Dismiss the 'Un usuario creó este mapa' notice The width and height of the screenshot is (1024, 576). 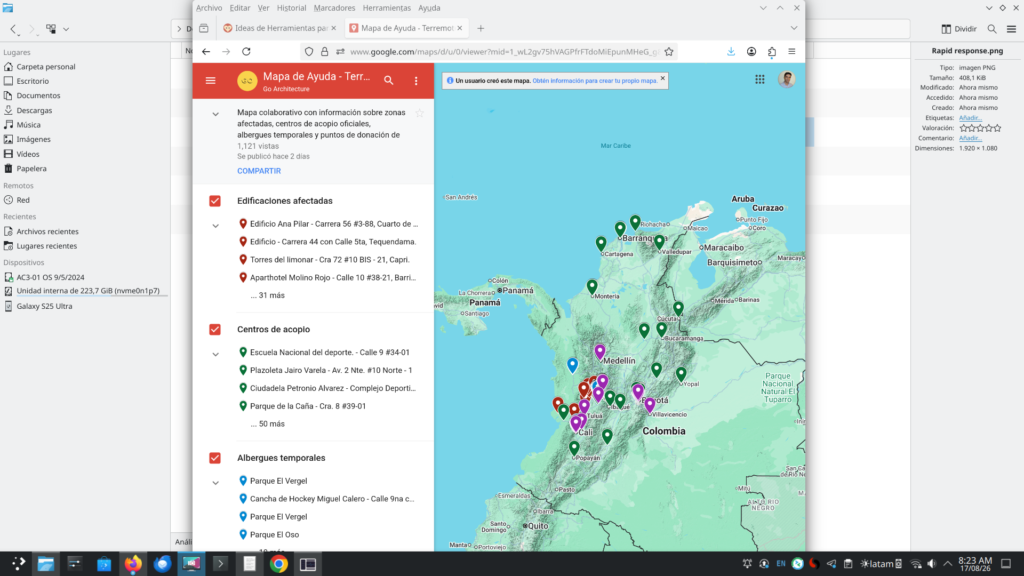pyautogui.click(x=662, y=78)
